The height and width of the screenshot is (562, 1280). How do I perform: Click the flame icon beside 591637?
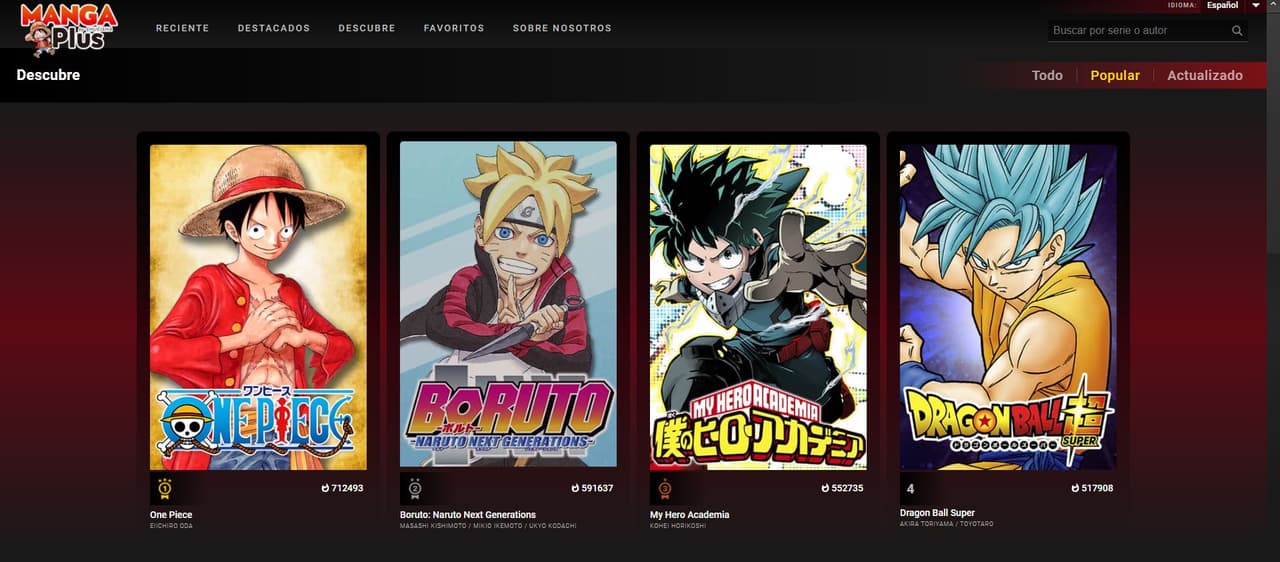pos(576,488)
